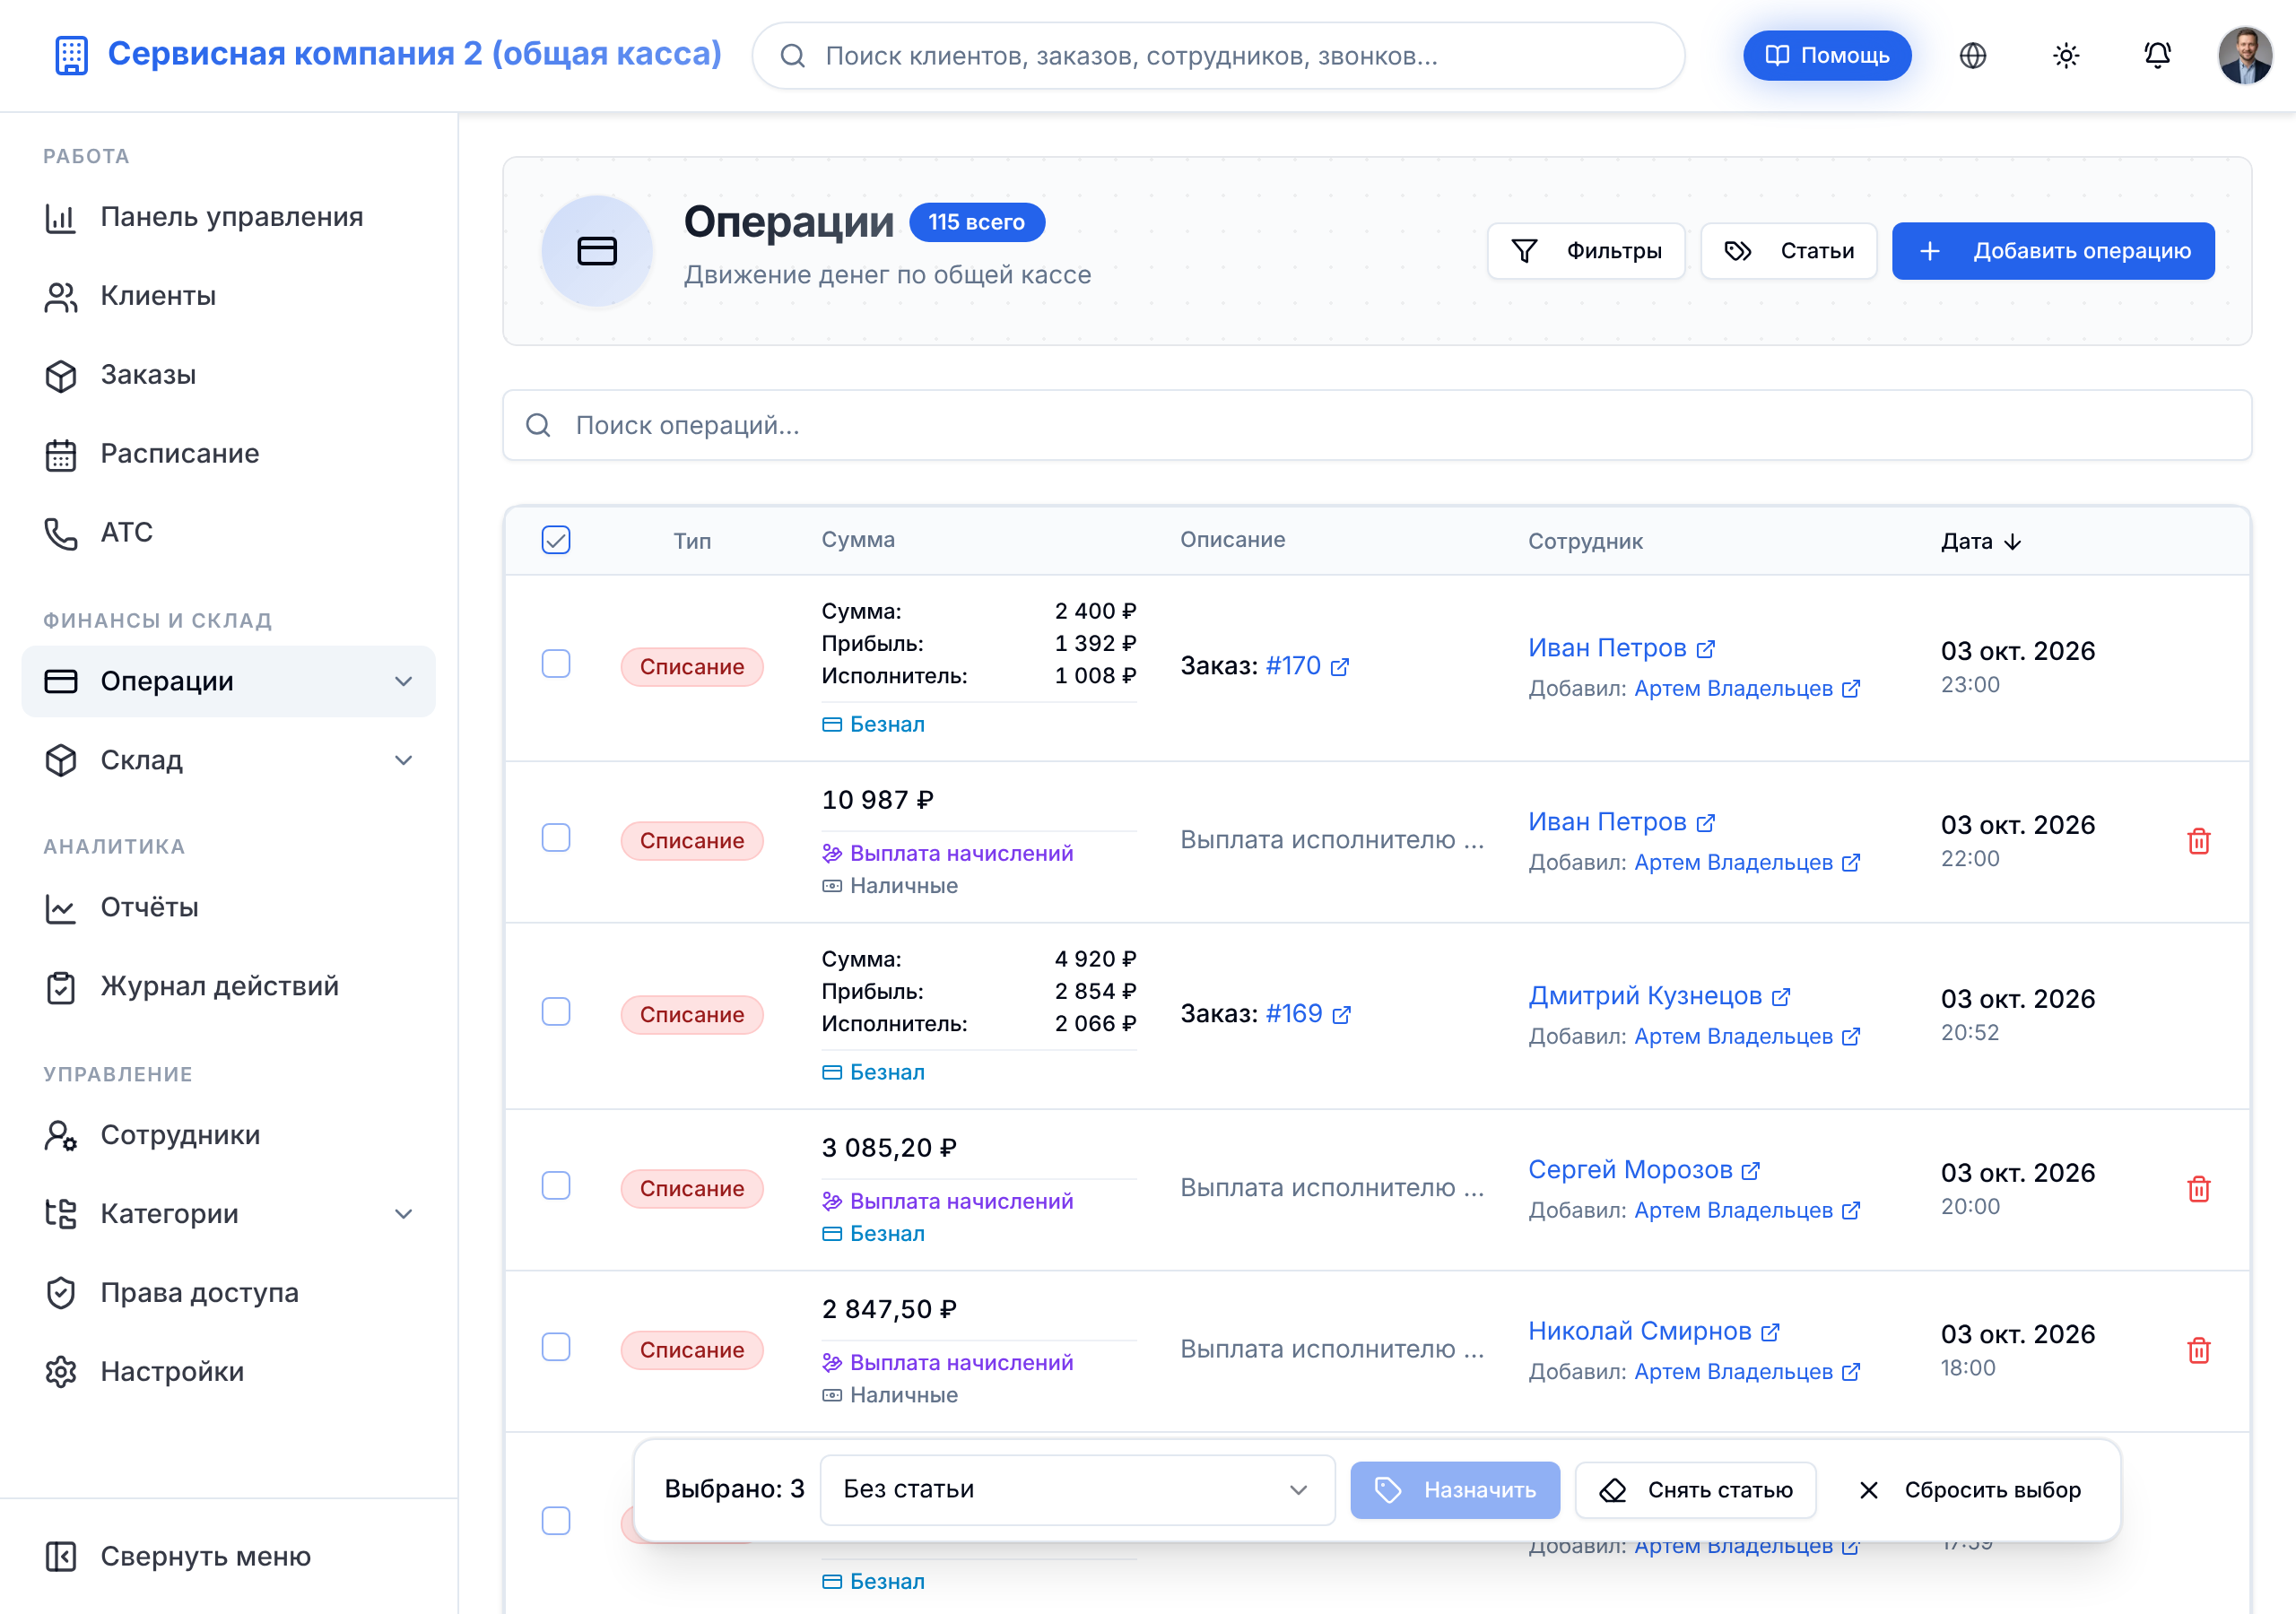Sort by the Дата column arrow
Image resolution: width=2296 pixels, height=1614 pixels.
(2013, 542)
